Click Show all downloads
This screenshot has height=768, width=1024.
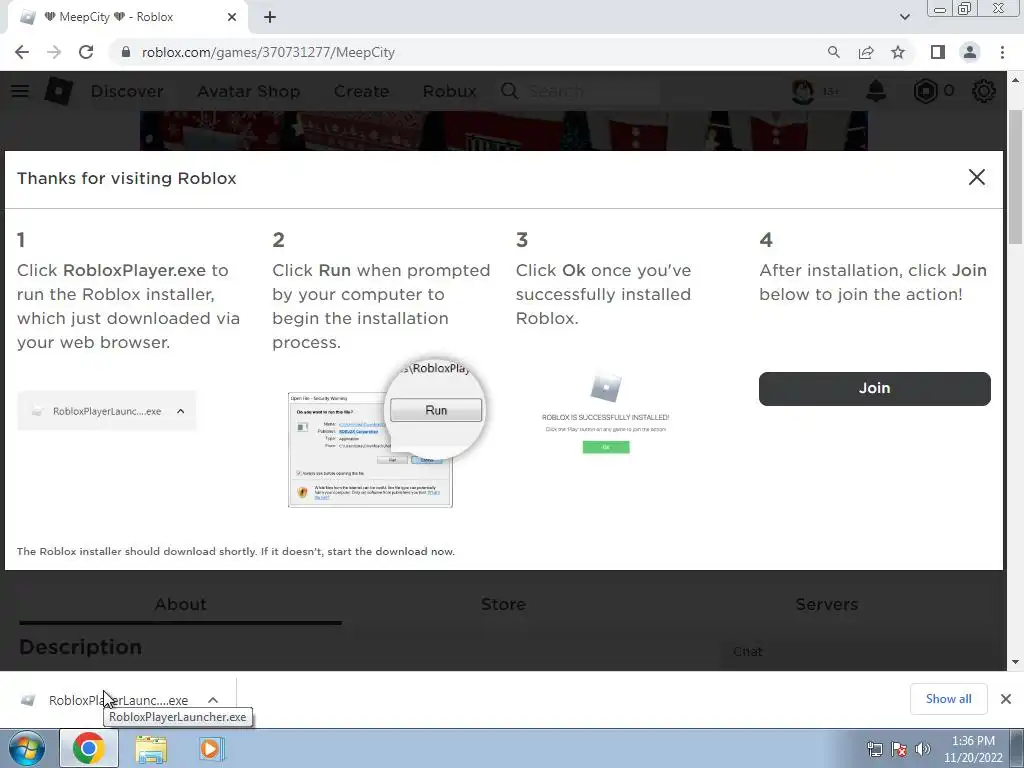pyautogui.click(x=948, y=699)
